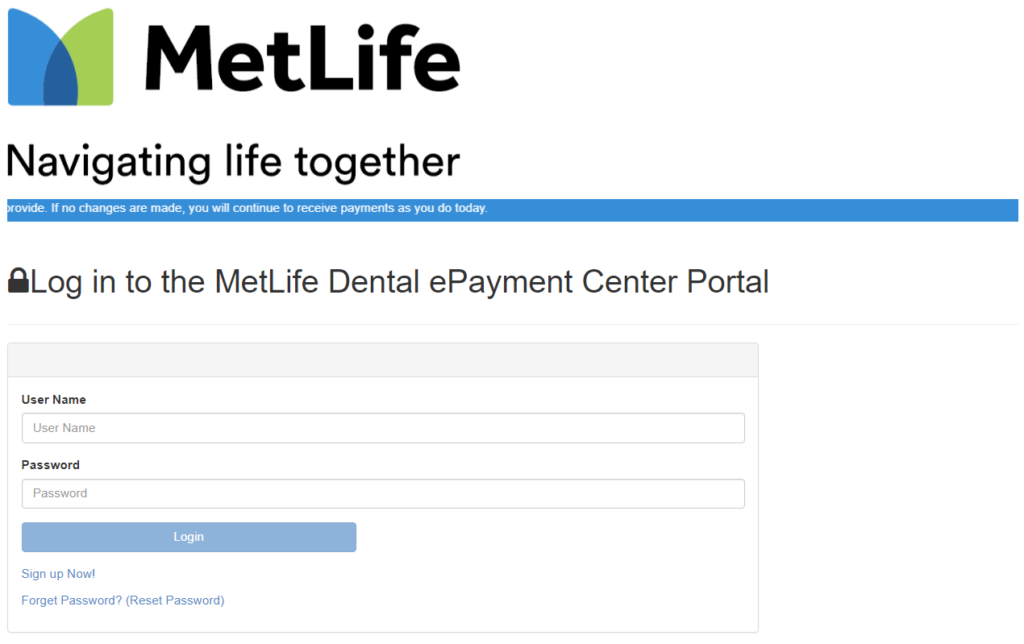The height and width of the screenshot is (644, 1024).
Task: Focus the Password input field
Action: tap(383, 493)
